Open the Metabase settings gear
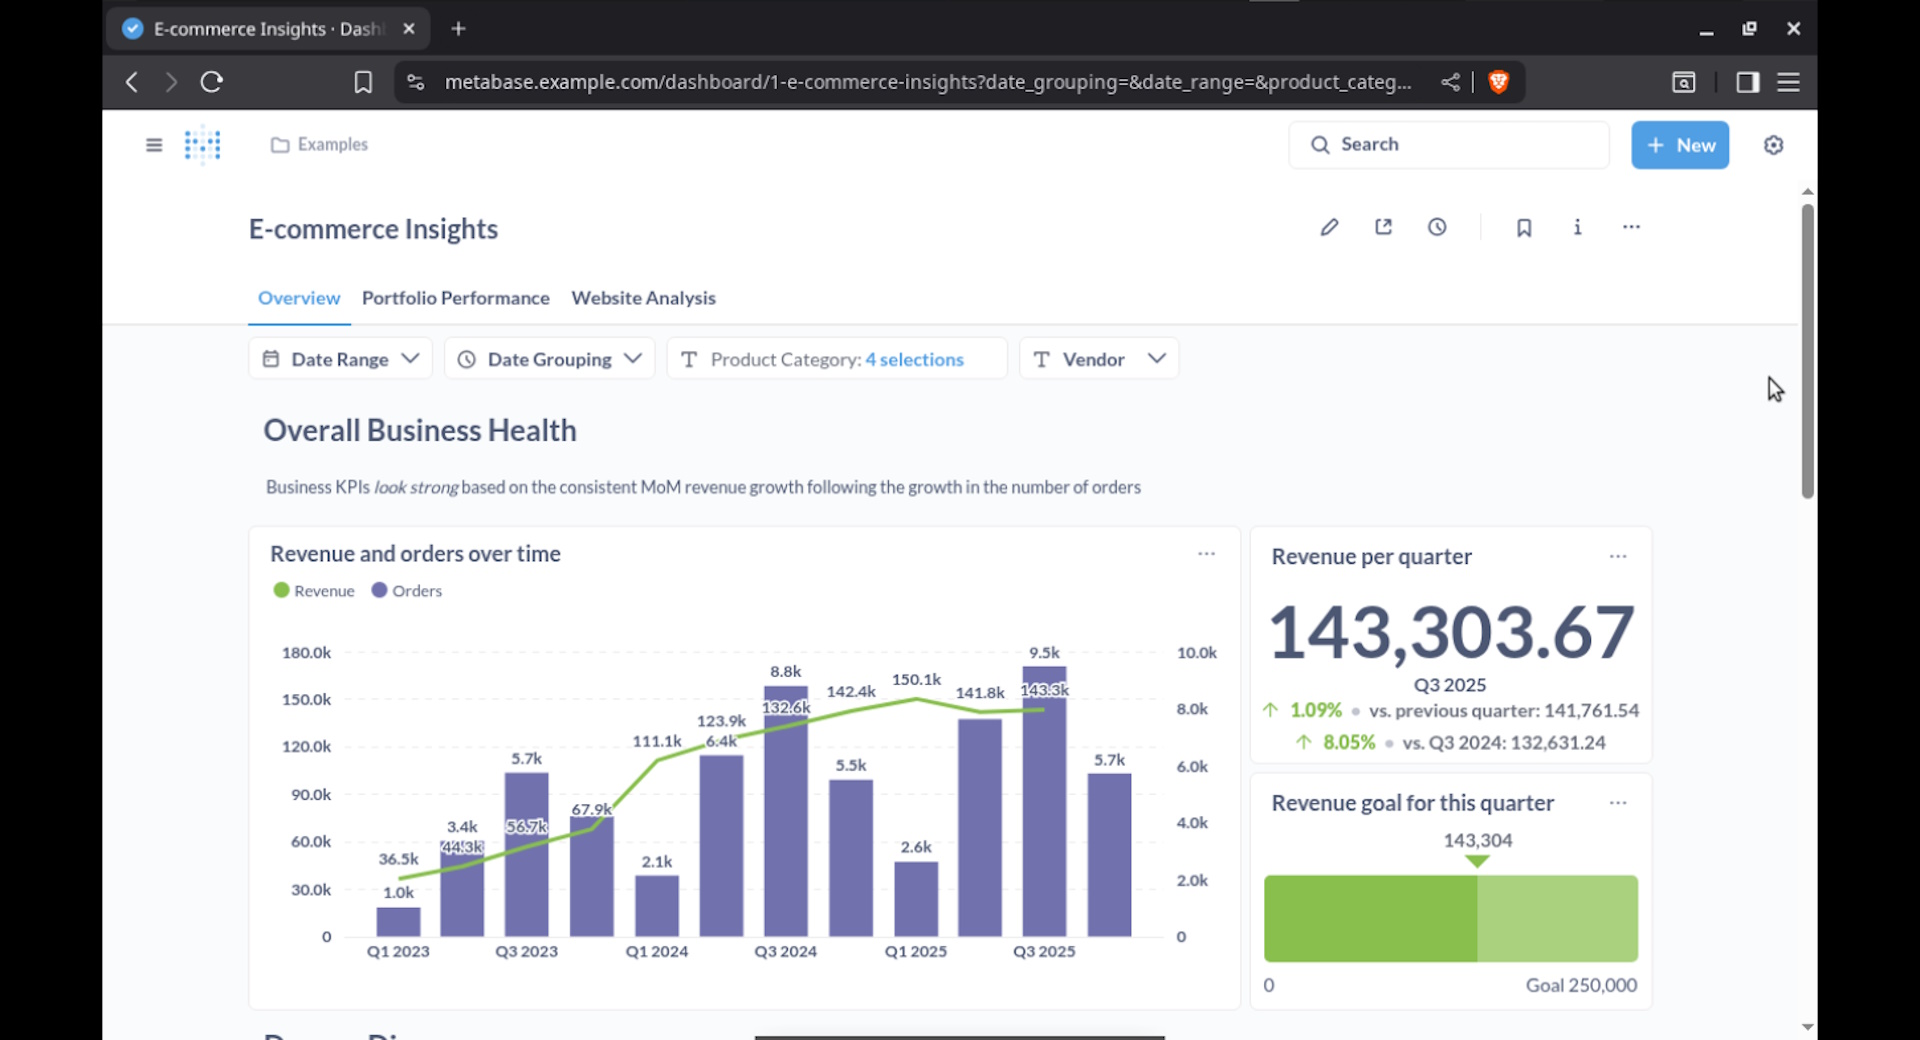 [x=1773, y=145]
